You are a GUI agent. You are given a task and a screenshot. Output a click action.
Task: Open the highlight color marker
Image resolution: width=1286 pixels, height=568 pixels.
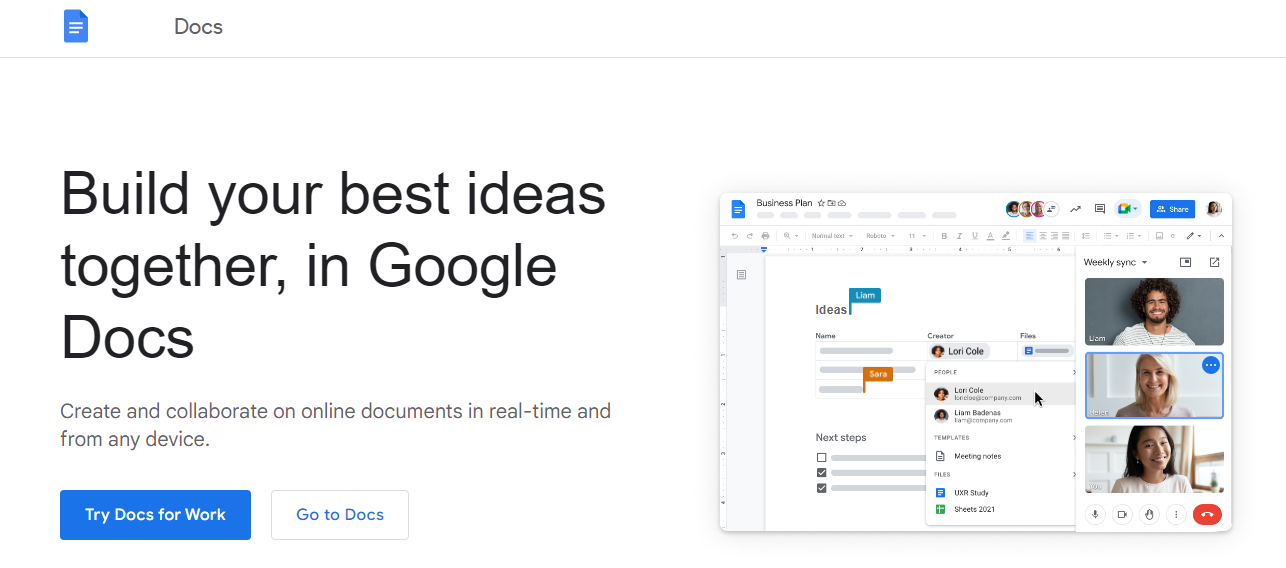click(x=1006, y=236)
